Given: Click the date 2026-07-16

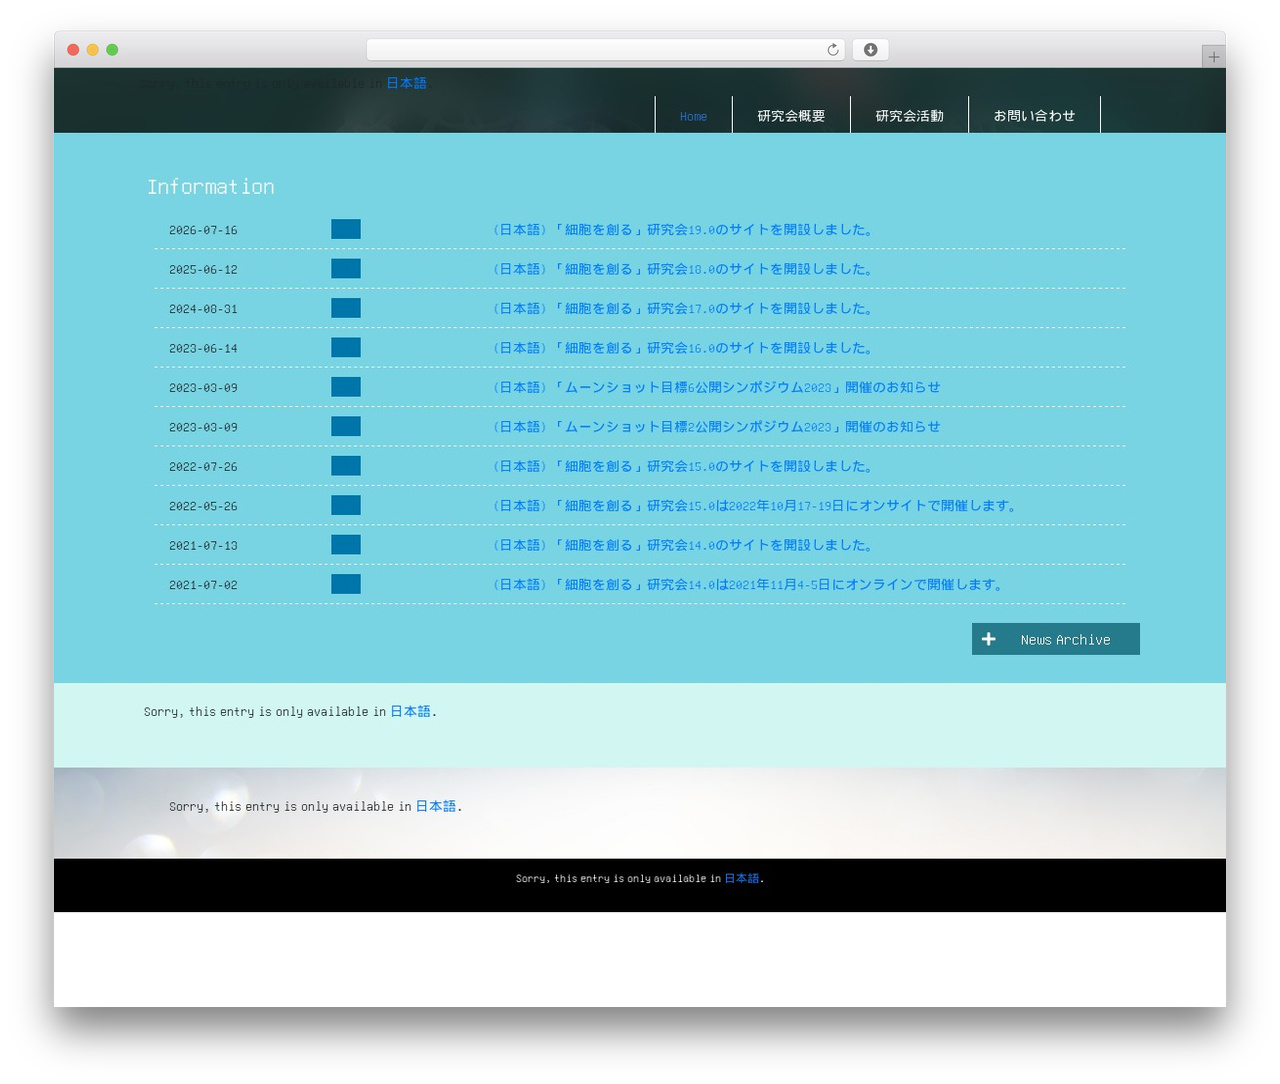Looking at the screenshot, I should [203, 230].
